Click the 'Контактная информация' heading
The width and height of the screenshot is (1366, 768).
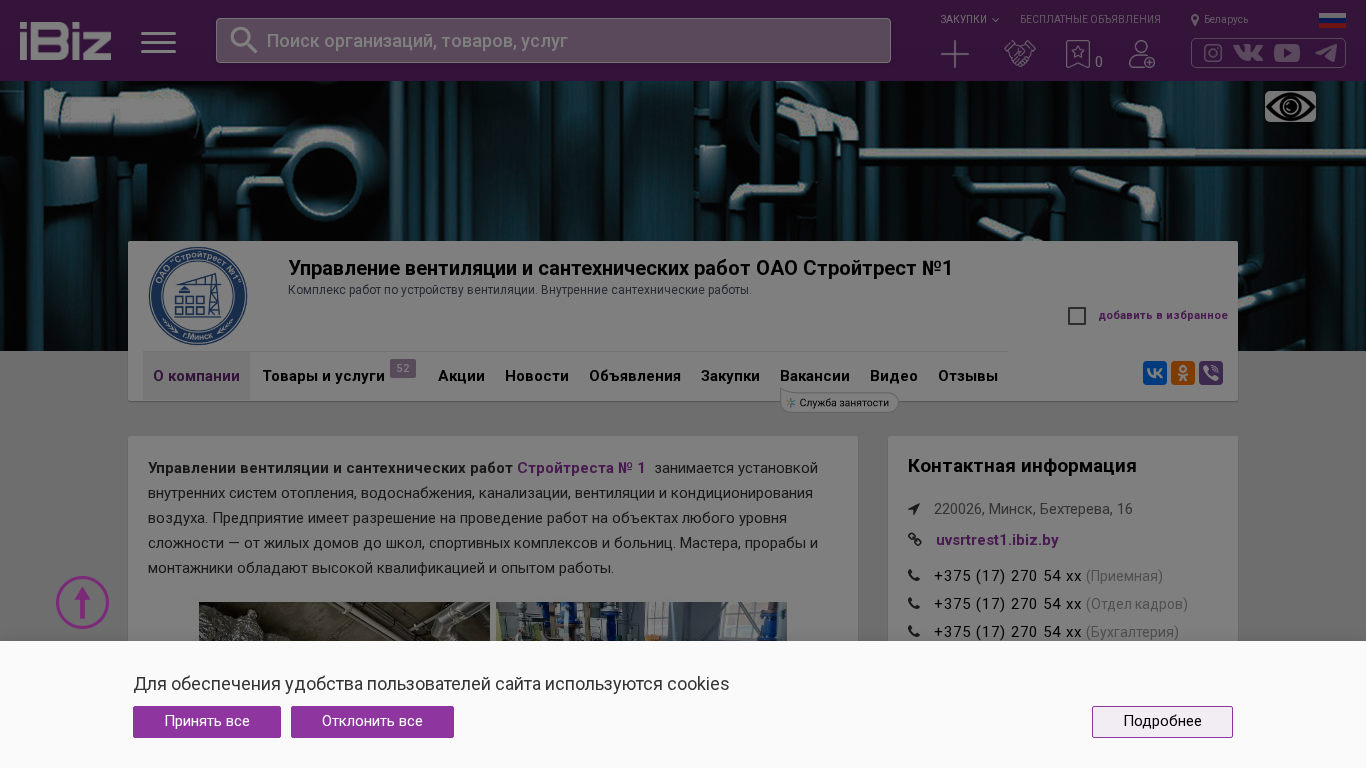point(1022,466)
